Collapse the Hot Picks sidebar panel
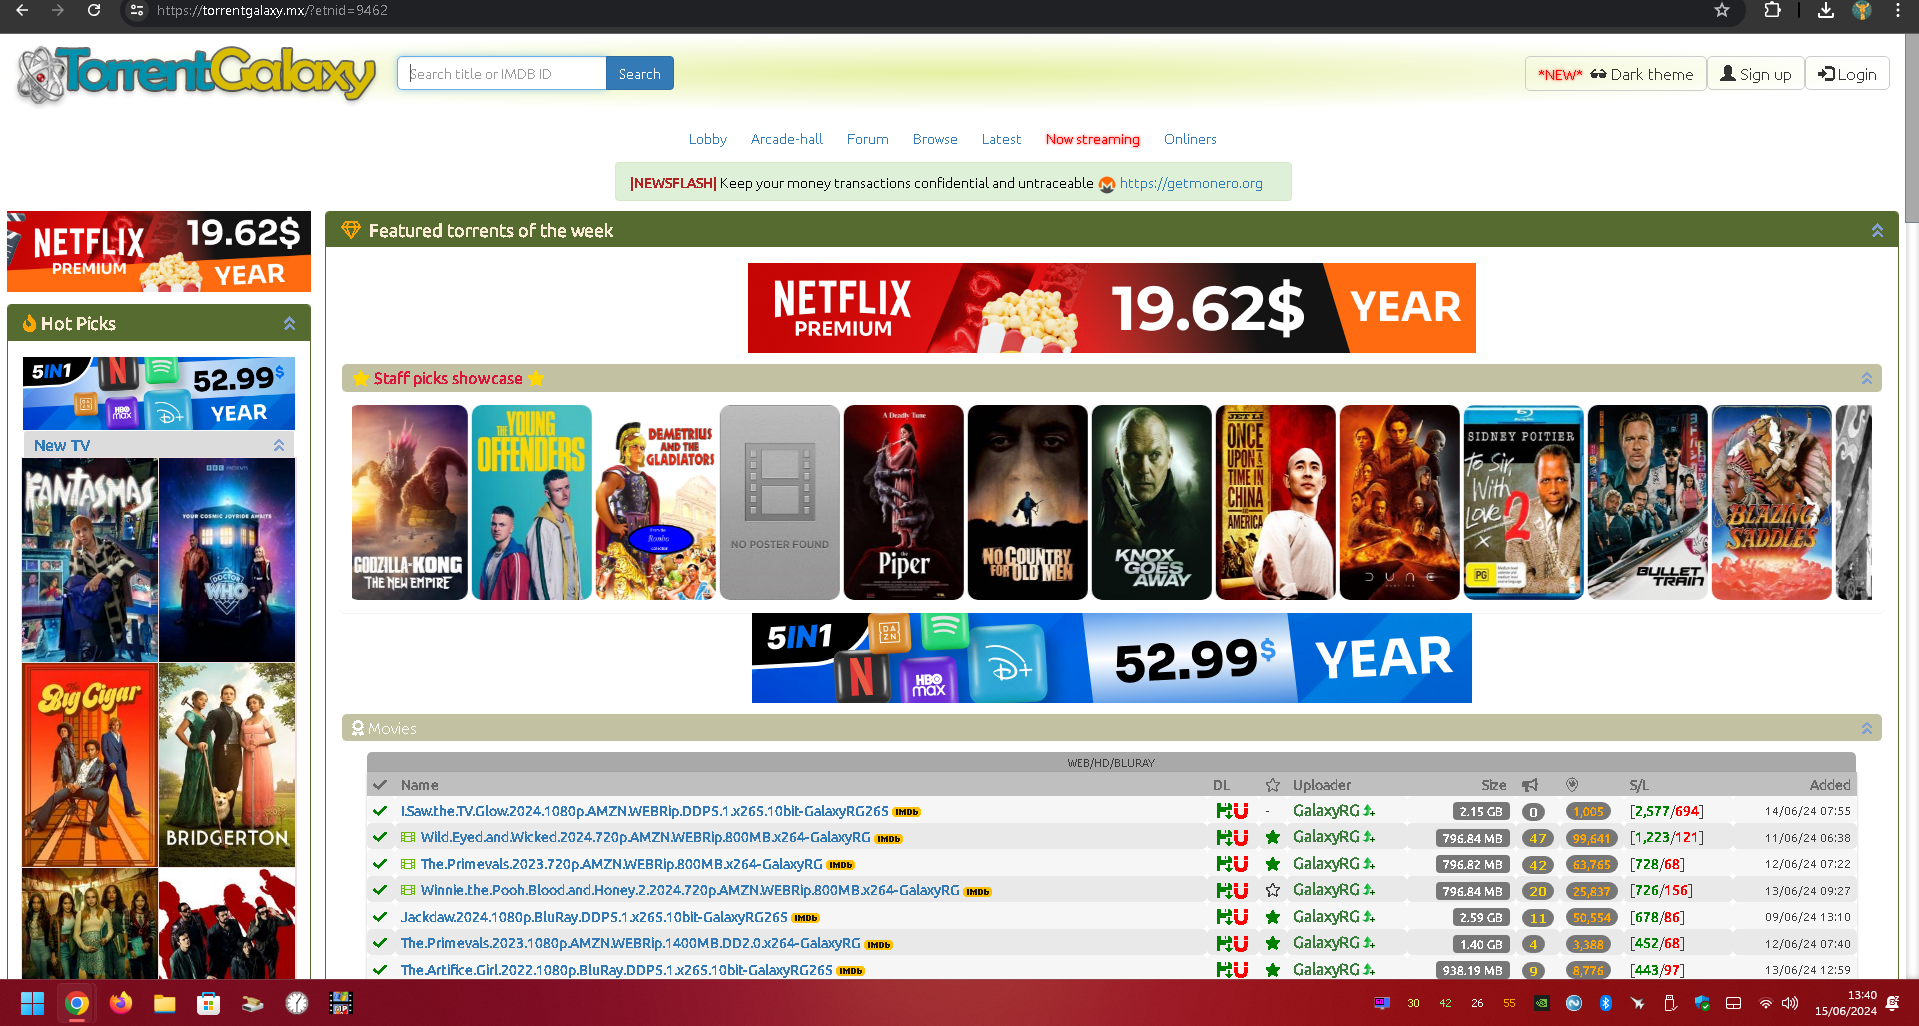1919x1026 pixels. (x=289, y=324)
